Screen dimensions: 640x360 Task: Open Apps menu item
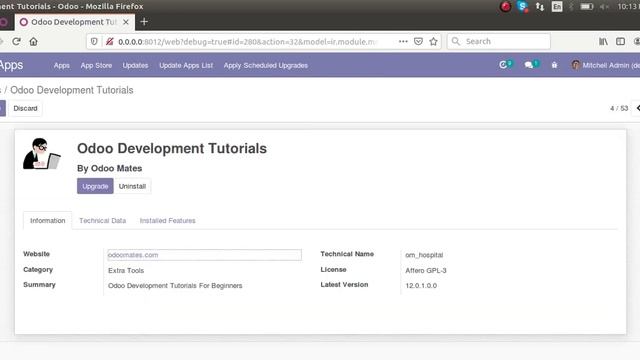pos(62,65)
